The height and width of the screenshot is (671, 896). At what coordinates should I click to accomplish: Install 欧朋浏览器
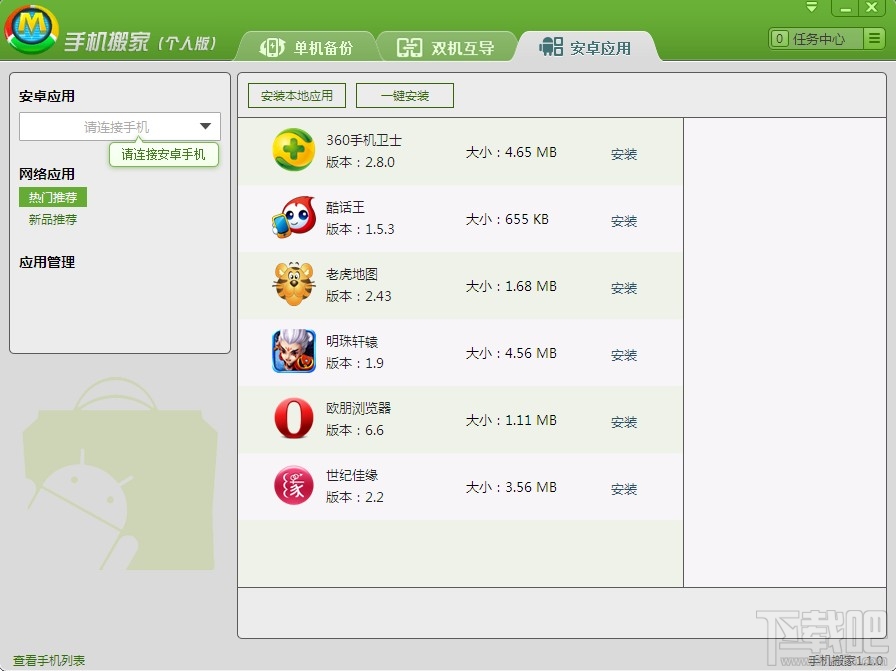click(x=623, y=422)
